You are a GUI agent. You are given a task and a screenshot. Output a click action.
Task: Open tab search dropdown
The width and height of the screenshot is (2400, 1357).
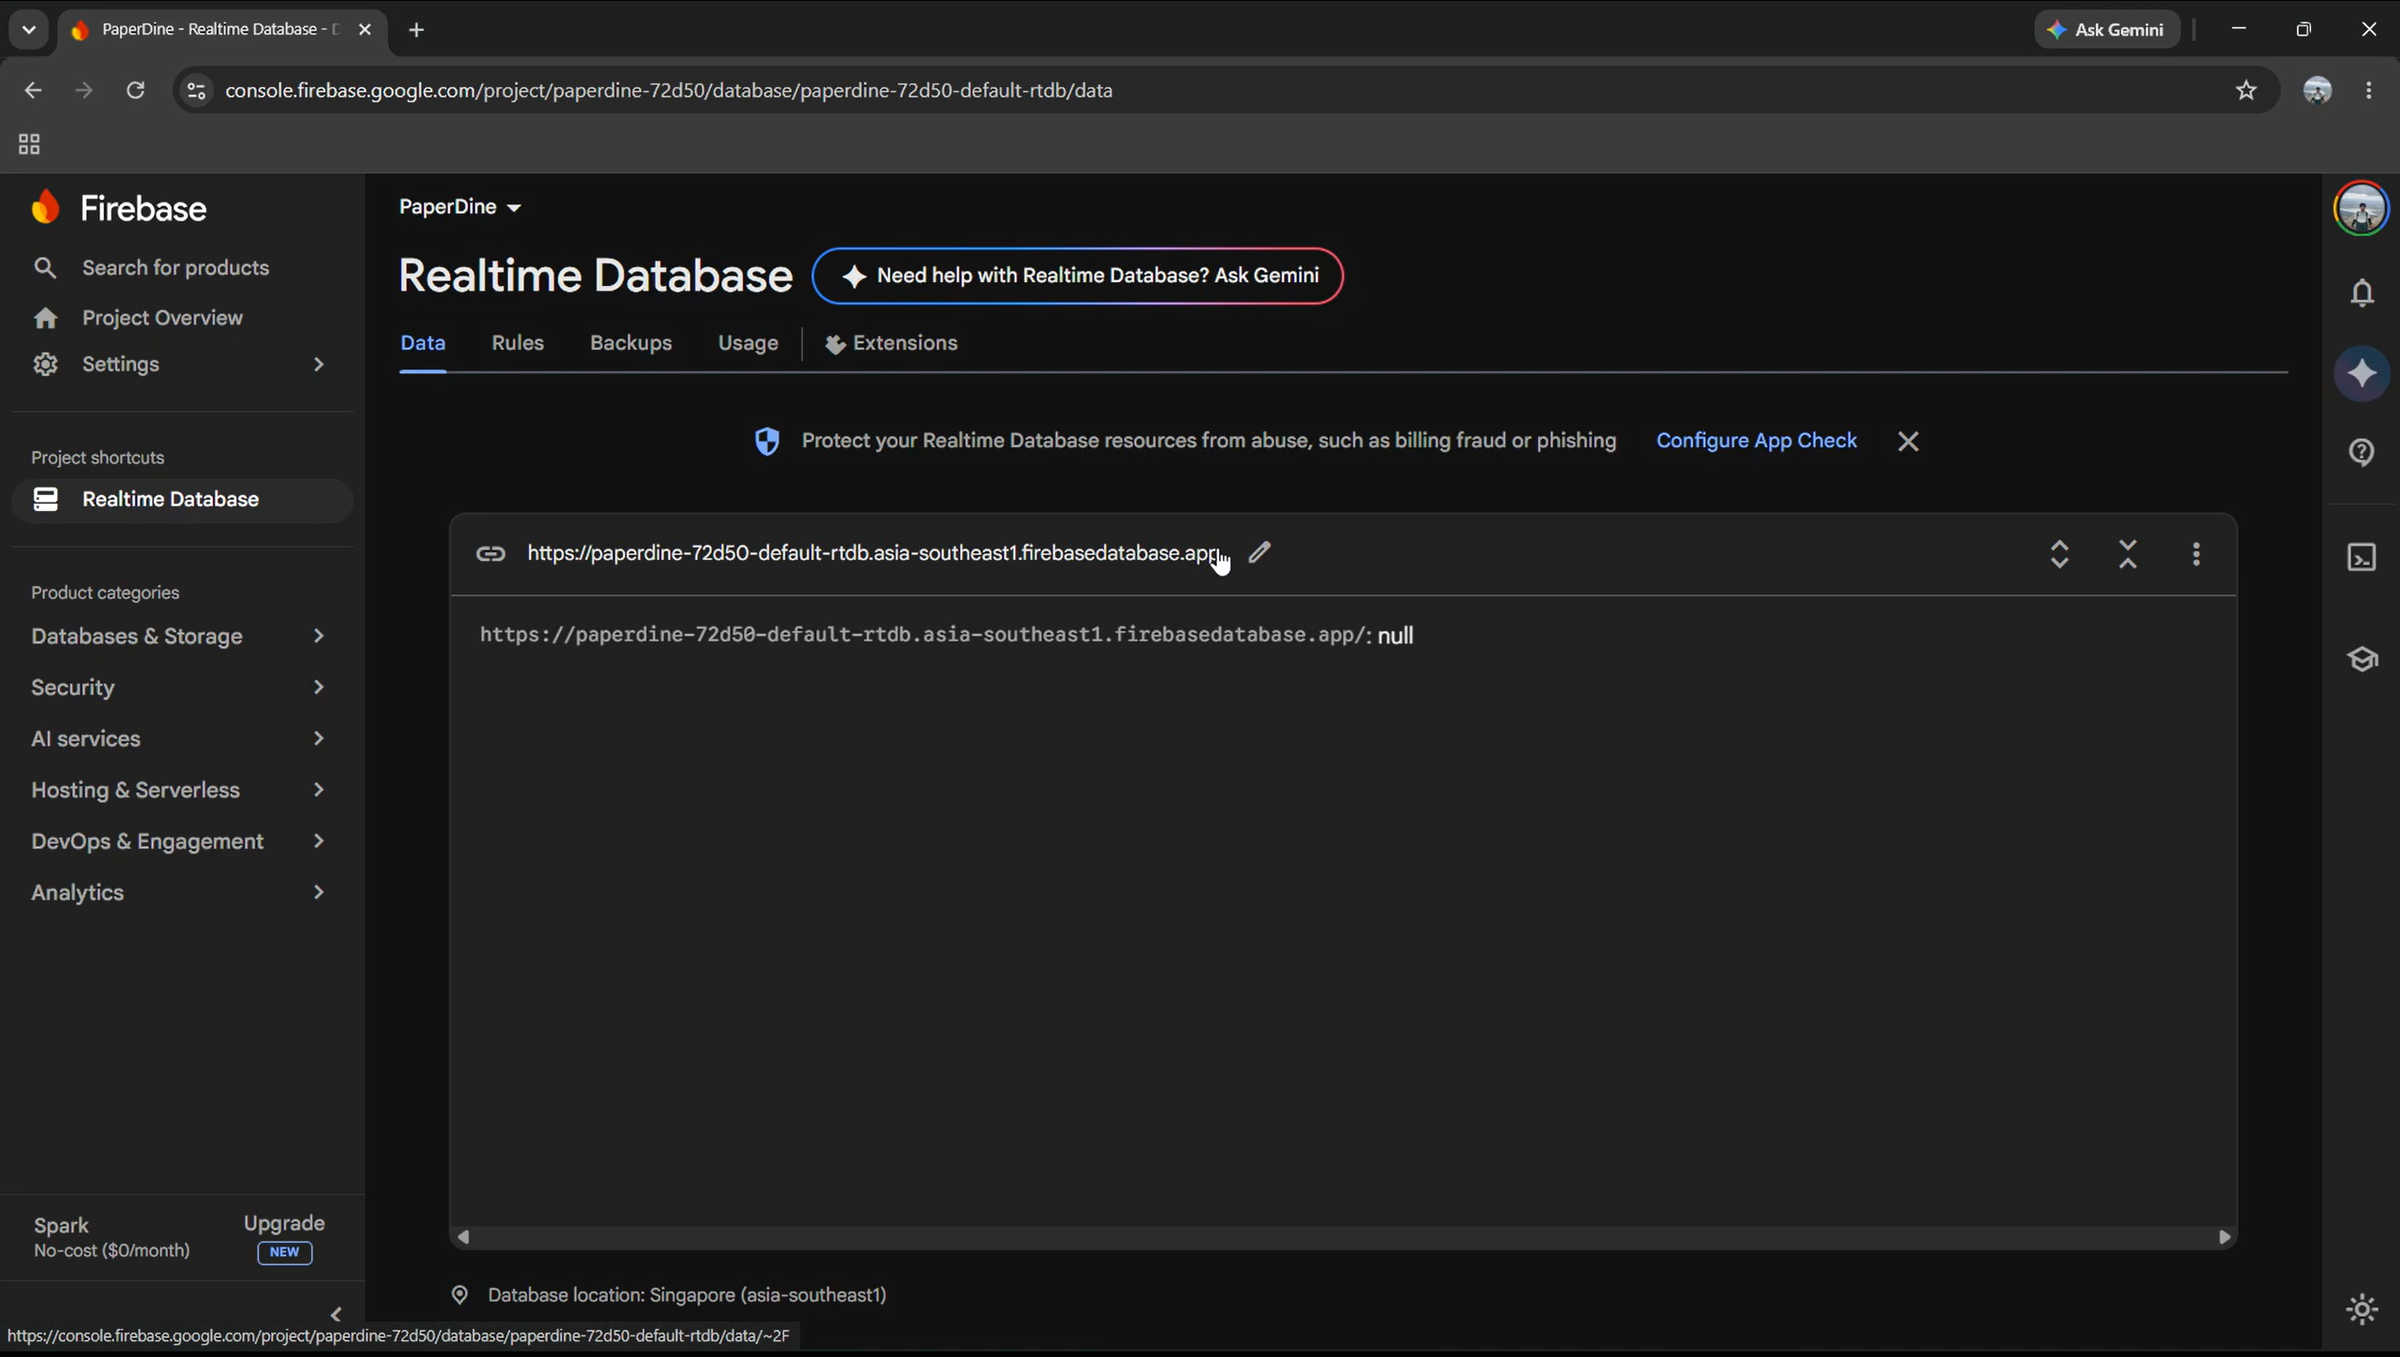[x=28, y=29]
